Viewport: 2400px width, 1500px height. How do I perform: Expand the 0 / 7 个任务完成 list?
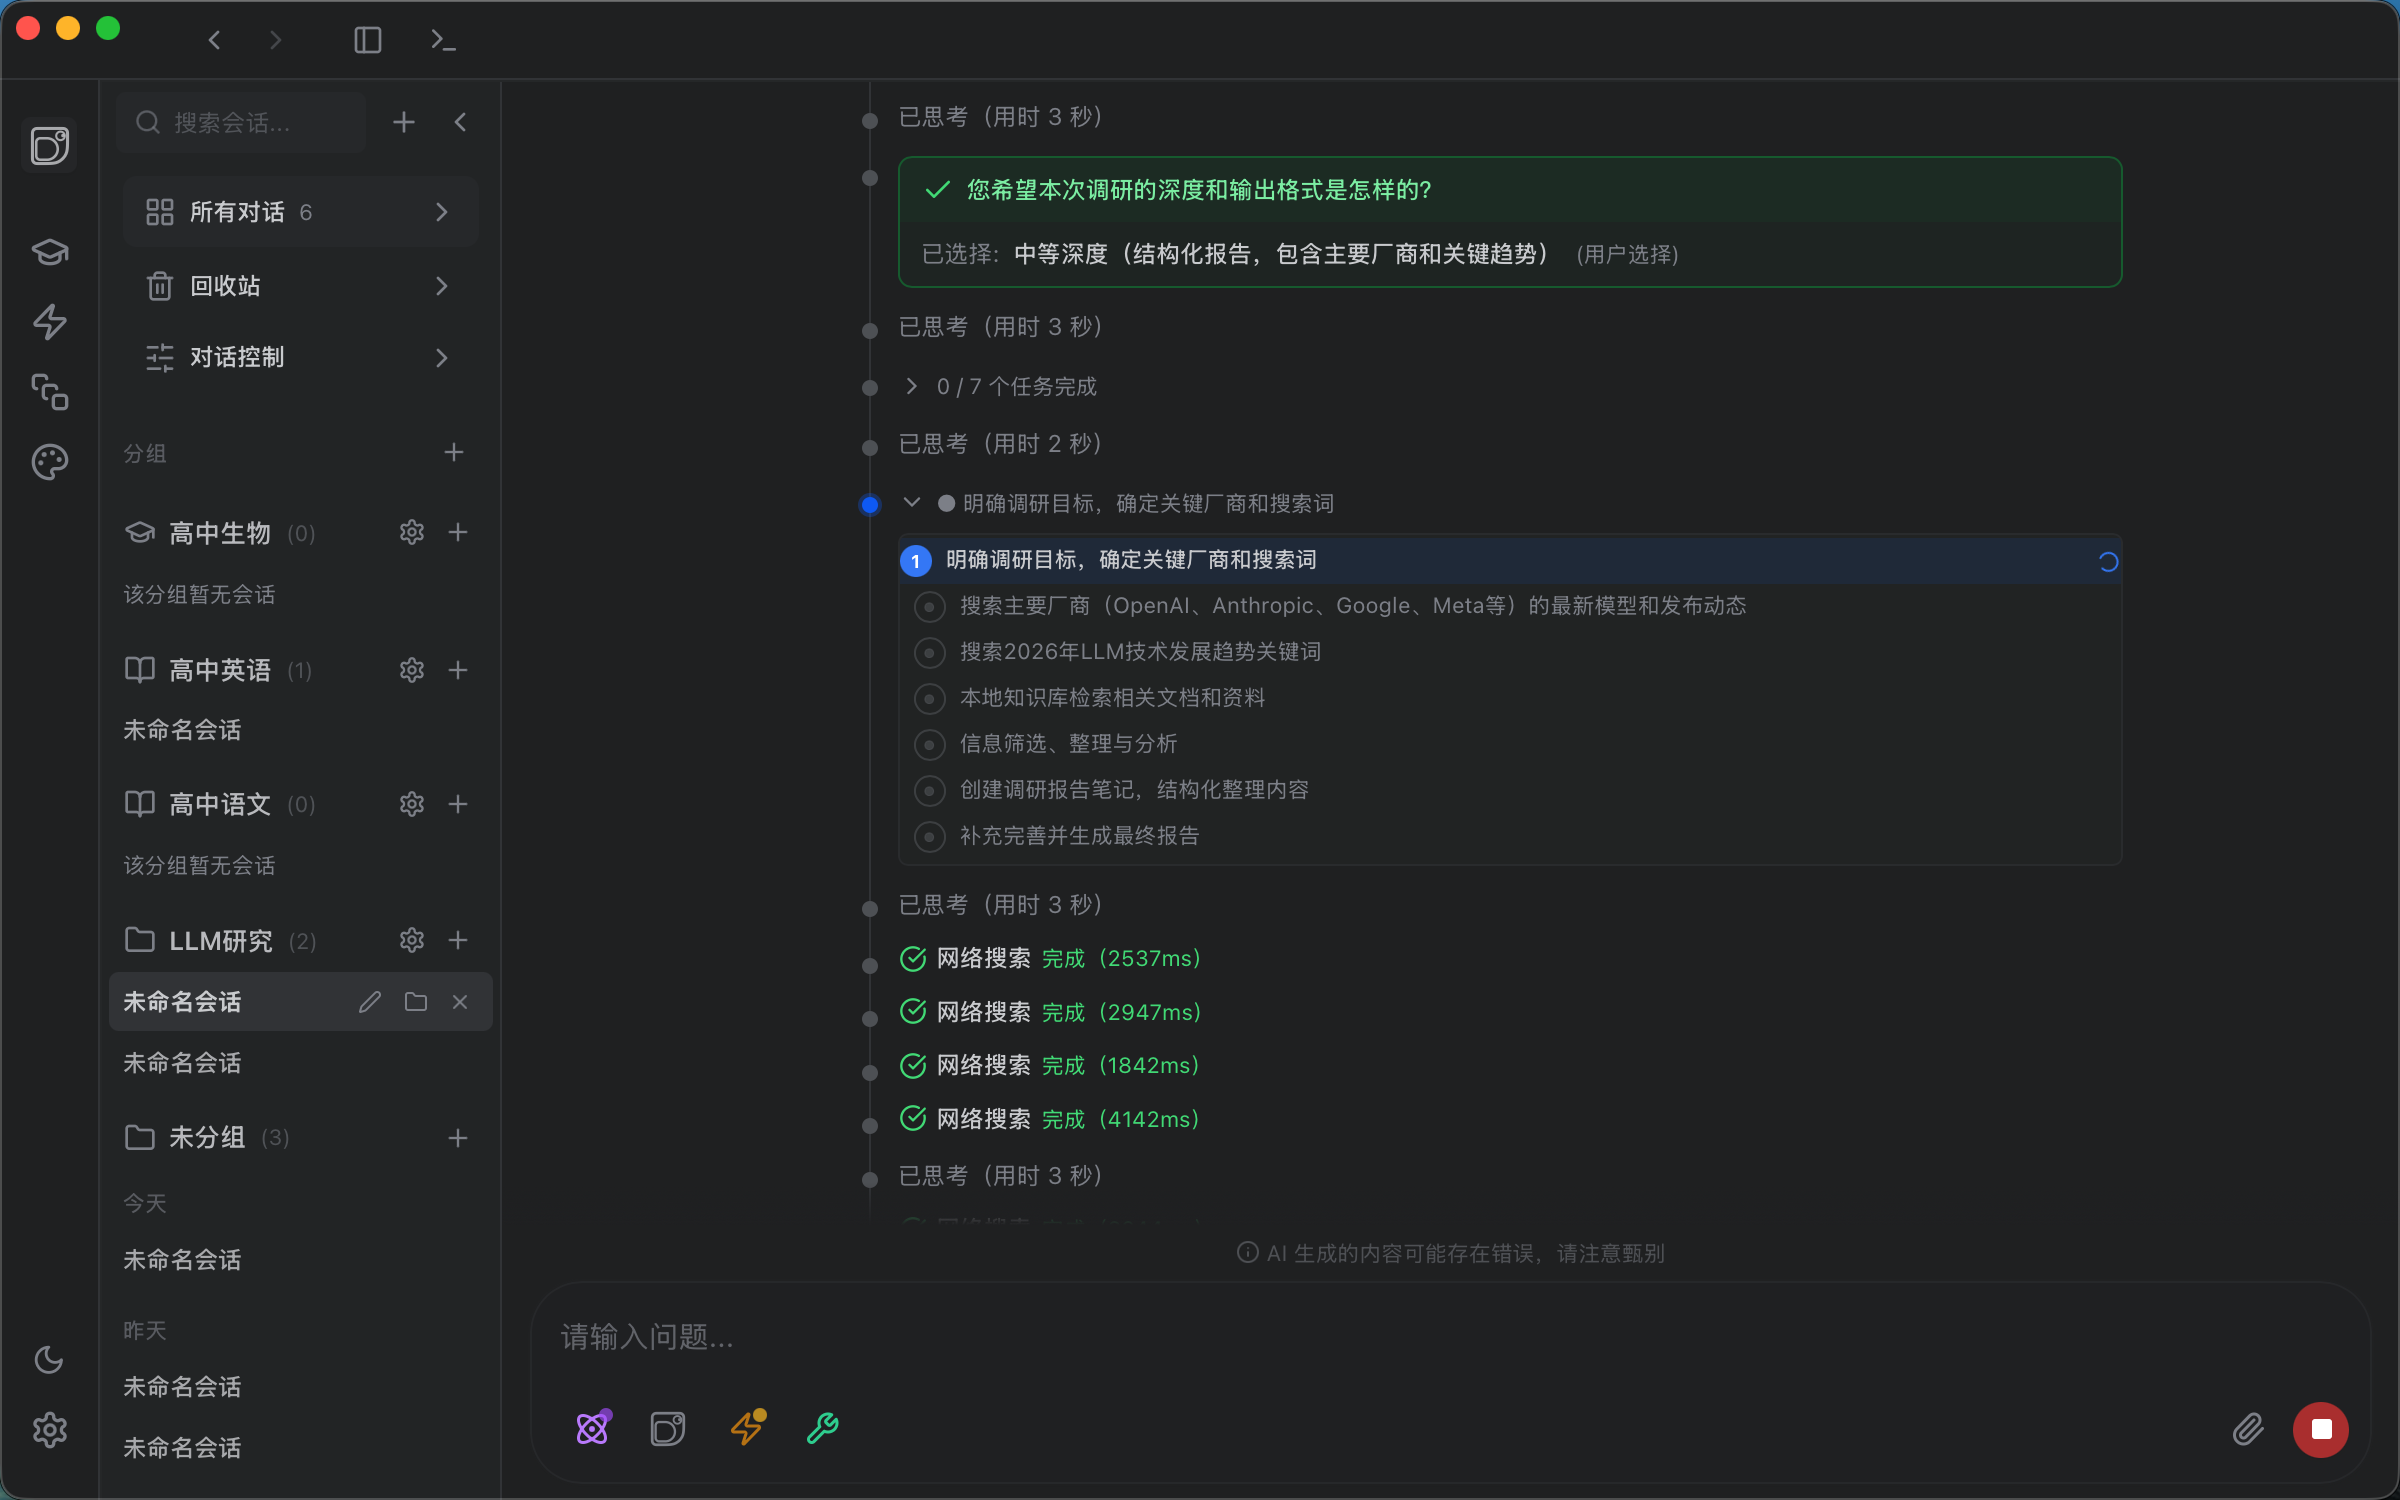pos(911,386)
